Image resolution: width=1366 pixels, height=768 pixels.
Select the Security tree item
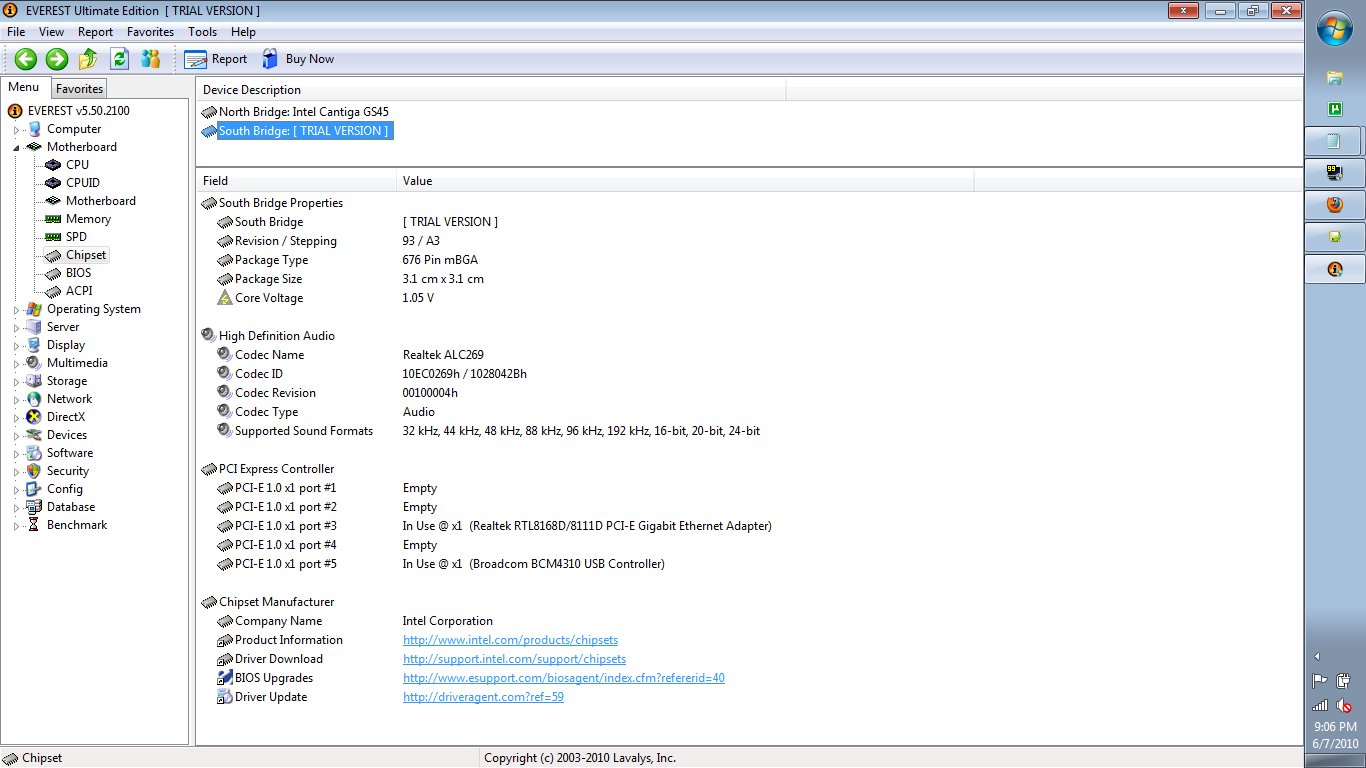(x=68, y=471)
